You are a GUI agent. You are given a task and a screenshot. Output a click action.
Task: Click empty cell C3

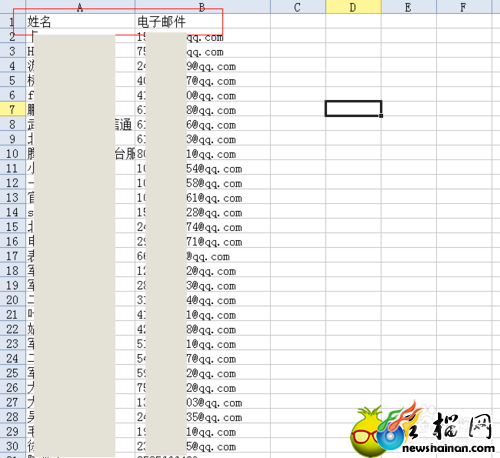pos(298,51)
